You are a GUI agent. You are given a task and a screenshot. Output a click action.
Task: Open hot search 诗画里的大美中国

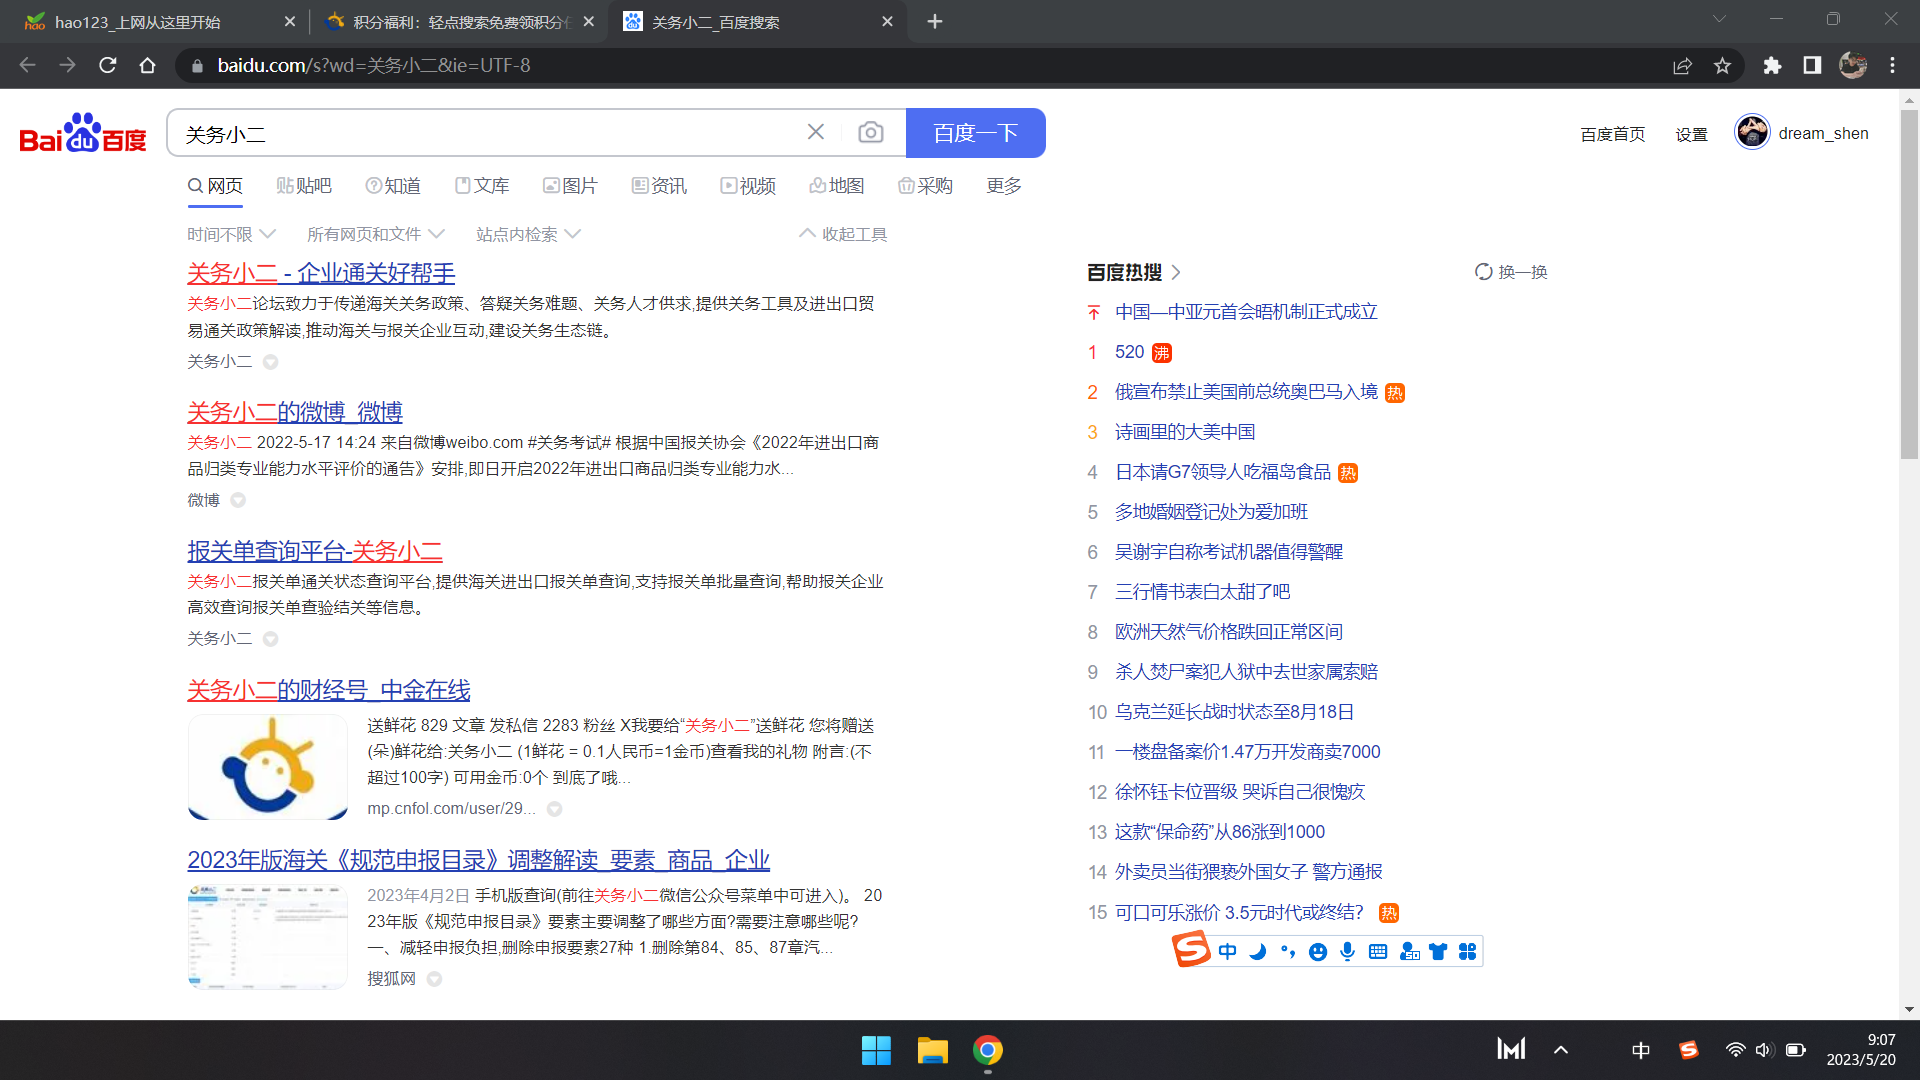pyautogui.click(x=1185, y=432)
